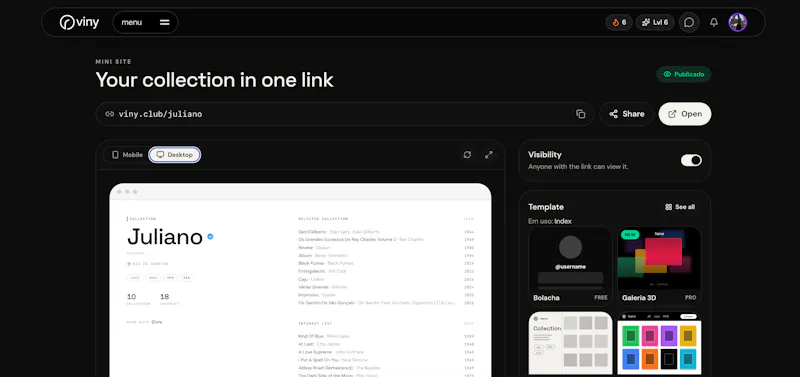Open the user profile avatar
This screenshot has width=800, height=377.
point(738,22)
